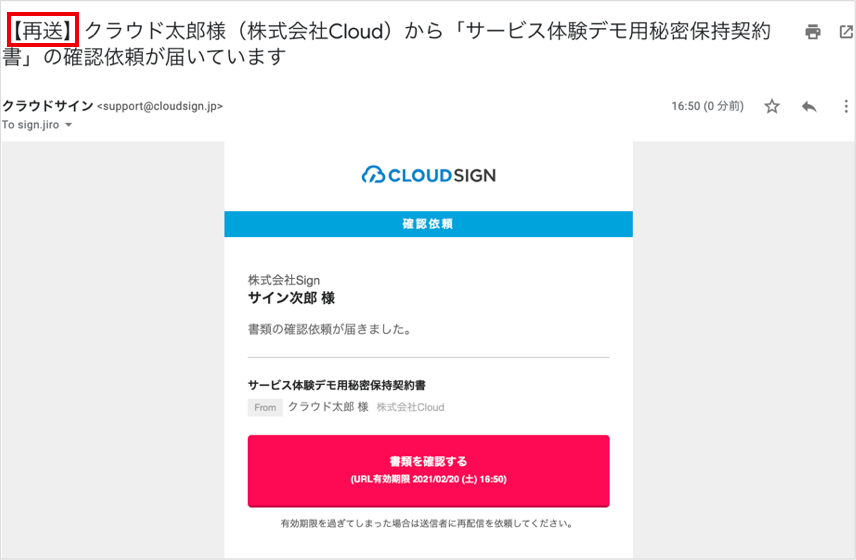Click the support@cloudsign.jp address
The height and width of the screenshot is (560, 856).
[160, 106]
